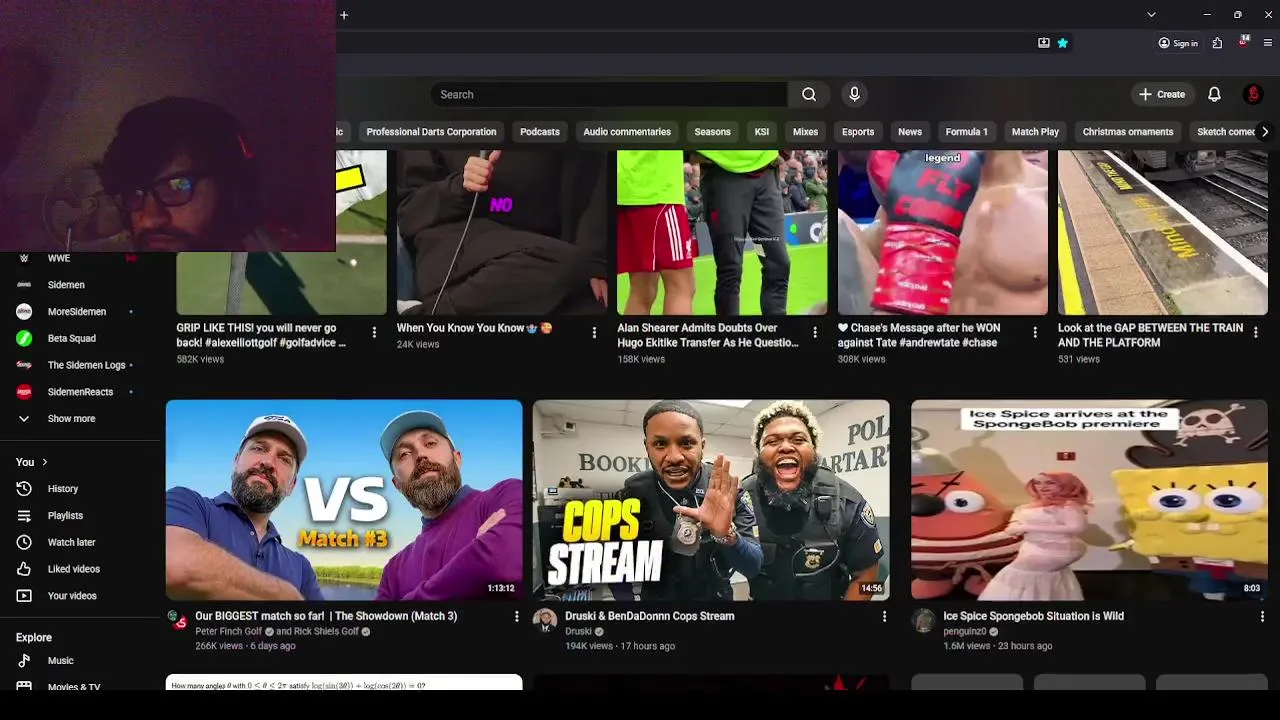Select the Formula 1 chip
The height and width of the screenshot is (720, 1280).
coord(967,132)
